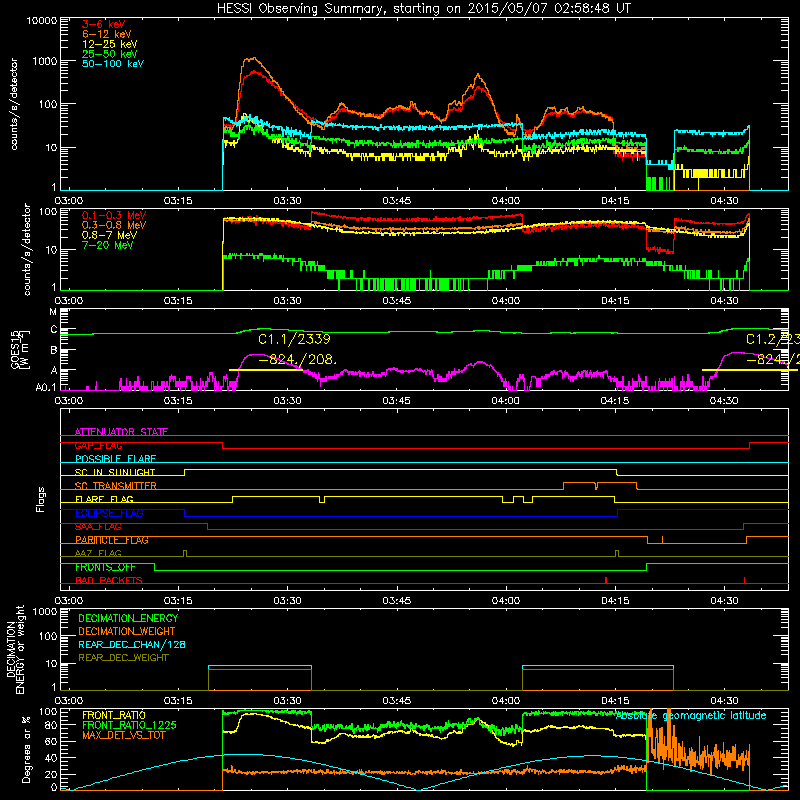The width and height of the screenshot is (800, 800).
Task: Select the PARTICLE_FLAG label
Action: (x=112, y=540)
